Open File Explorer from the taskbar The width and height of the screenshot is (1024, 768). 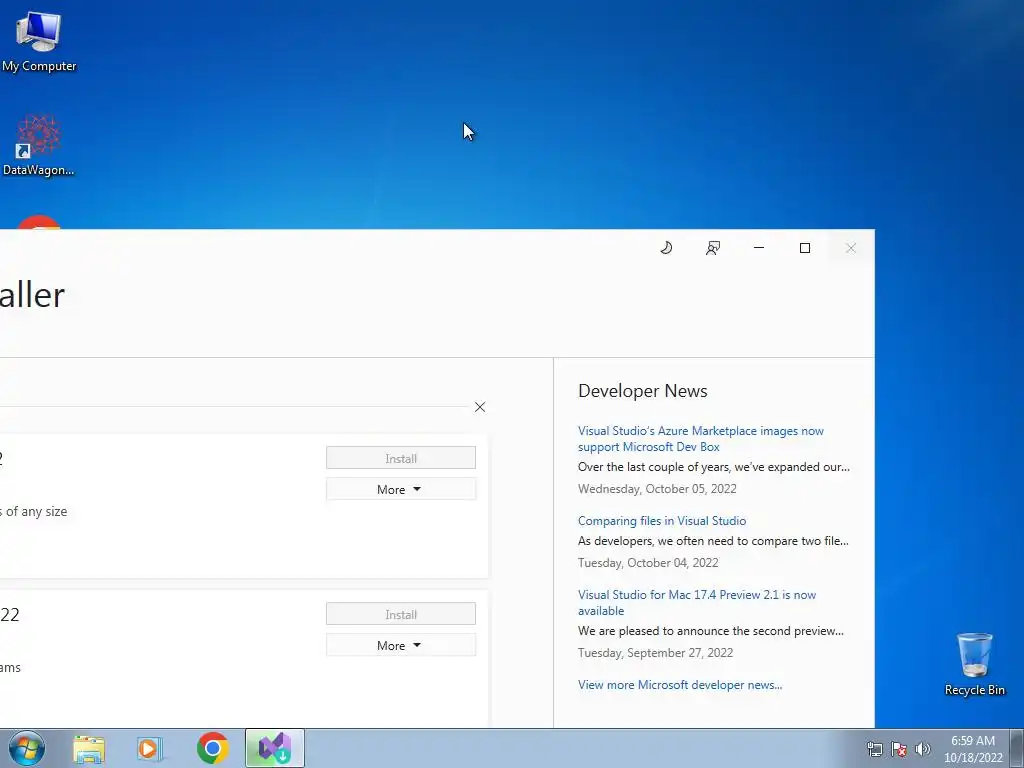pyautogui.click(x=89, y=749)
